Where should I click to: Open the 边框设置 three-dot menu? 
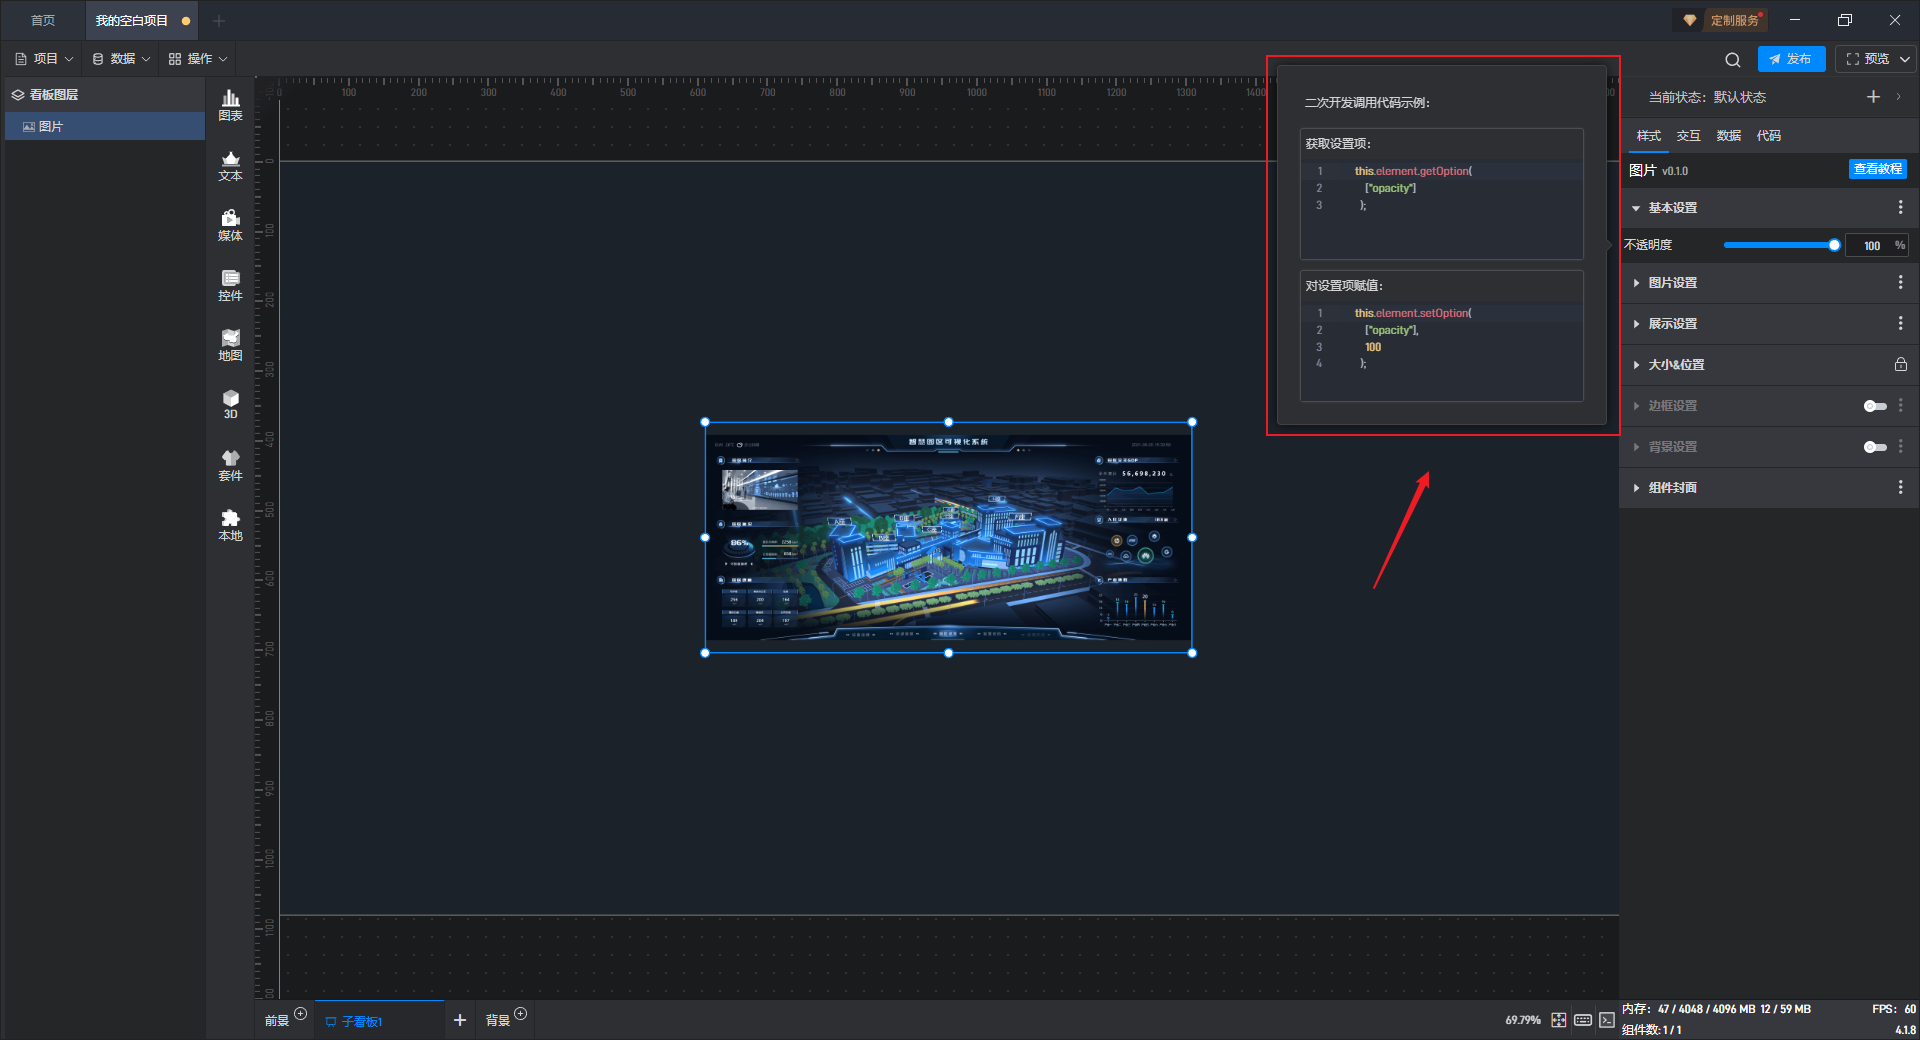click(1900, 406)
